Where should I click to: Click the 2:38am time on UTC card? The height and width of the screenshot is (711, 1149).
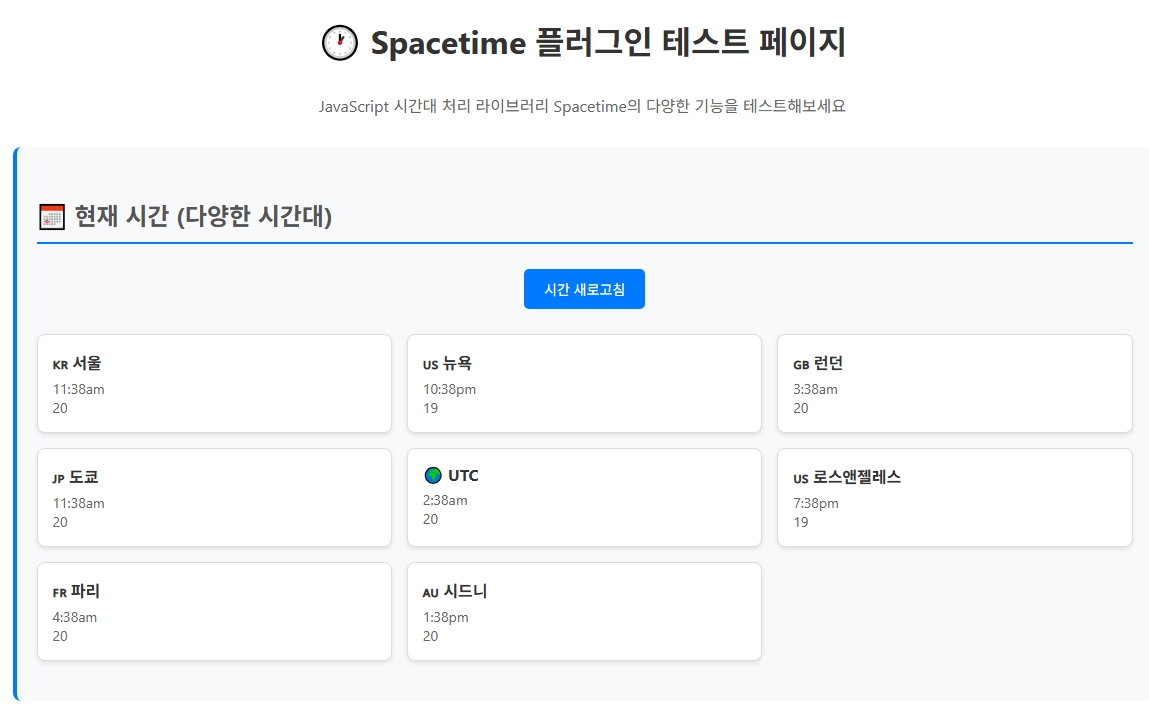(x=445, y=500)
